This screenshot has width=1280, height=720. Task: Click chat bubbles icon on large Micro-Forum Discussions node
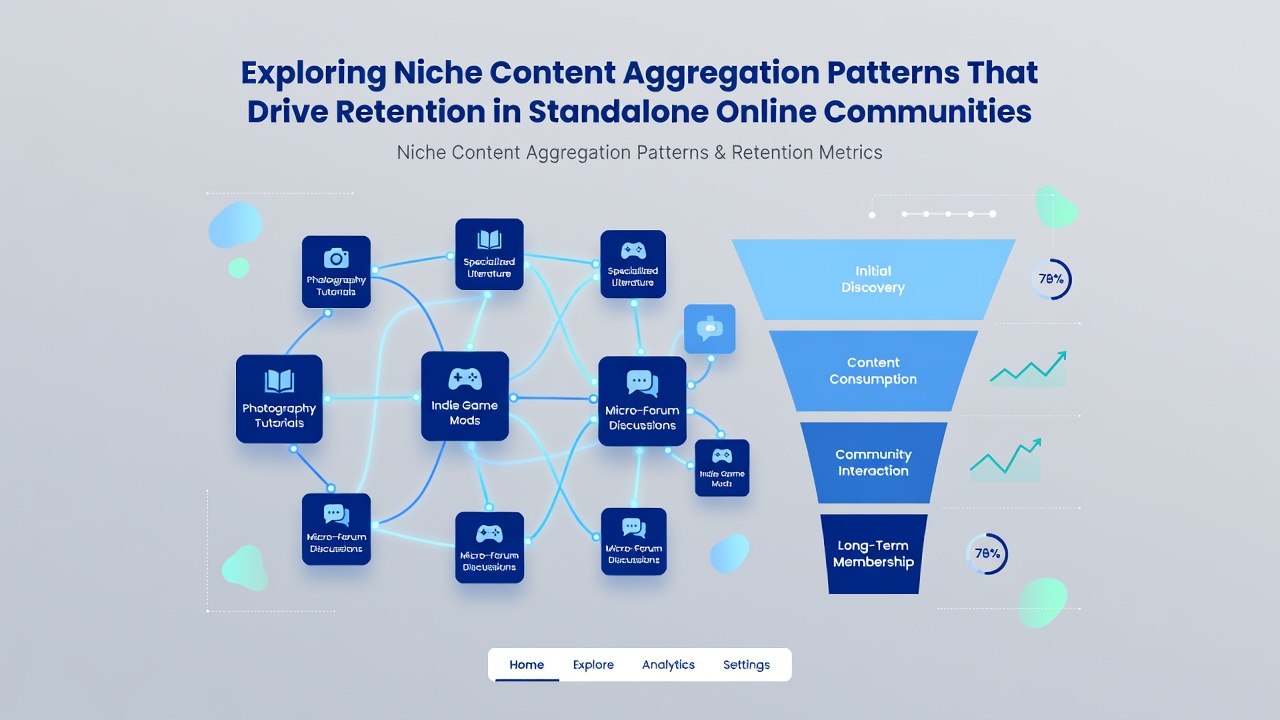(642, 384)
